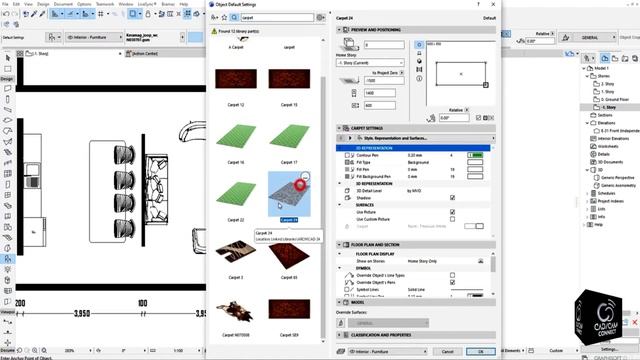
Task: Collapse the Carpet Settings panel
Action: coord(339,128)
